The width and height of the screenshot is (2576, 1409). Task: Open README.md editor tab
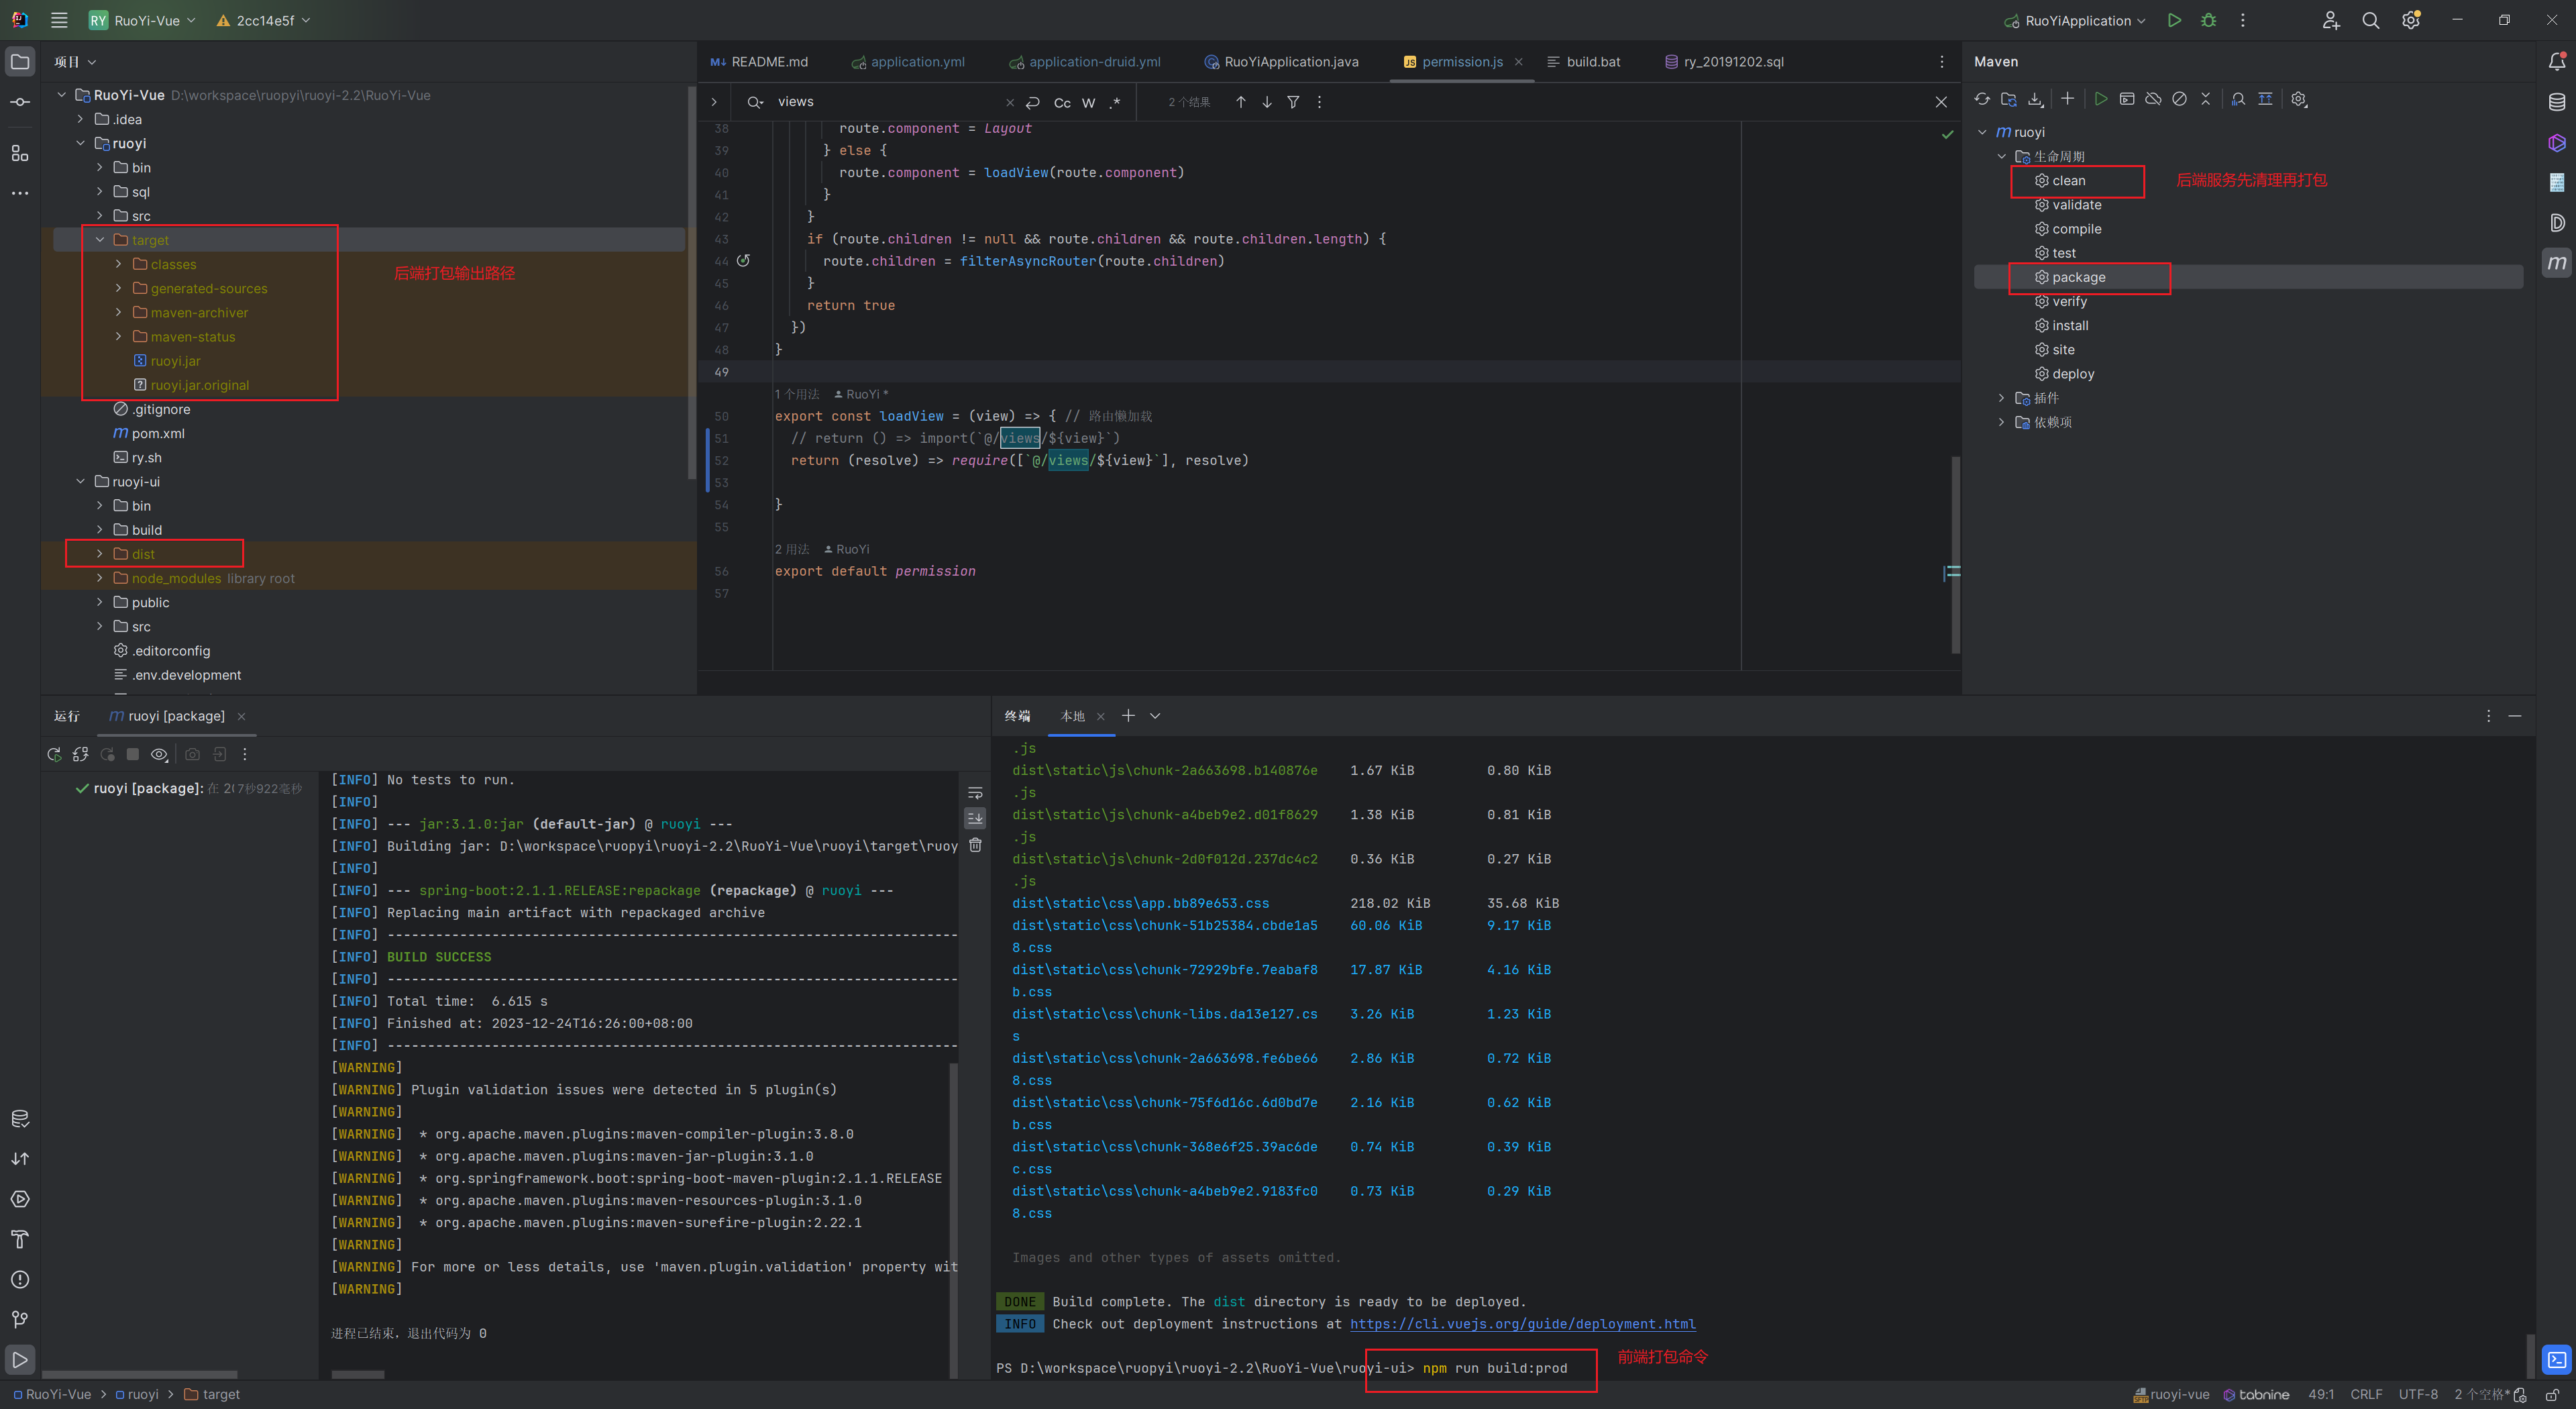click(x=759, y=62)
